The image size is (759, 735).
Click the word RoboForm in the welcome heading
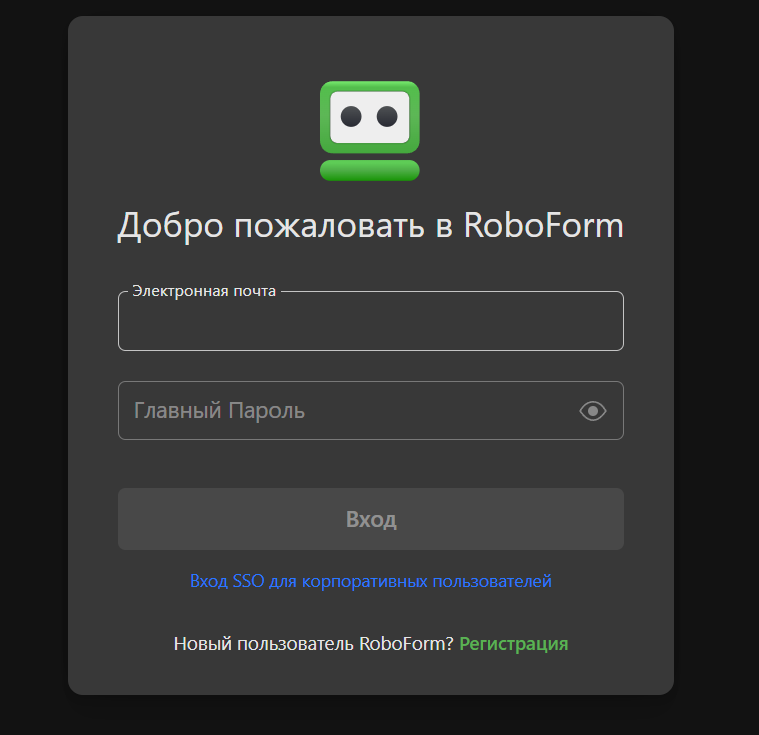pyautogui.click(x=544, y=226)
